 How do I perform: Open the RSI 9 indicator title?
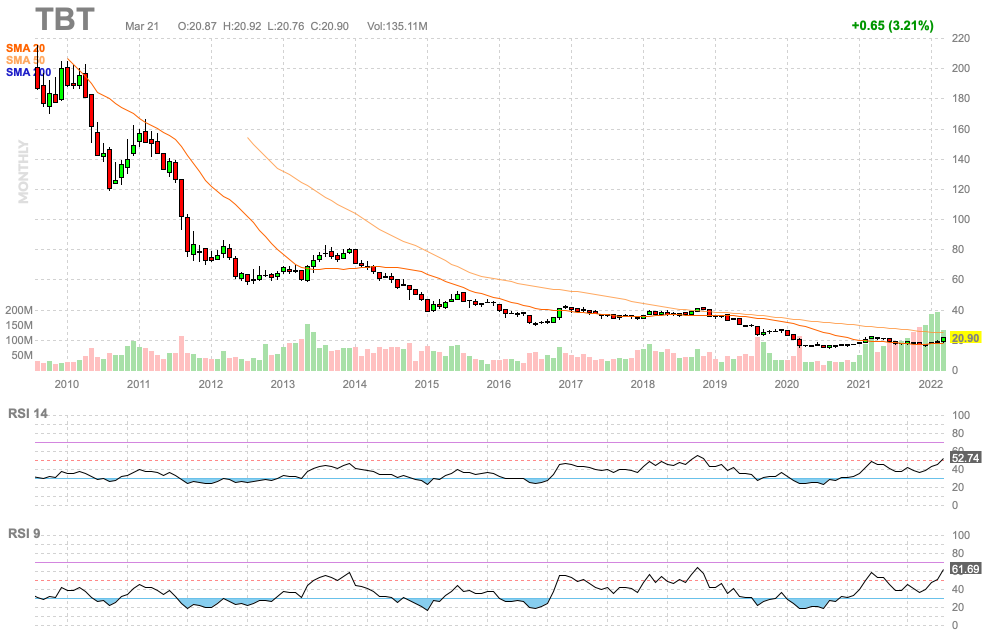pos(25,533)
